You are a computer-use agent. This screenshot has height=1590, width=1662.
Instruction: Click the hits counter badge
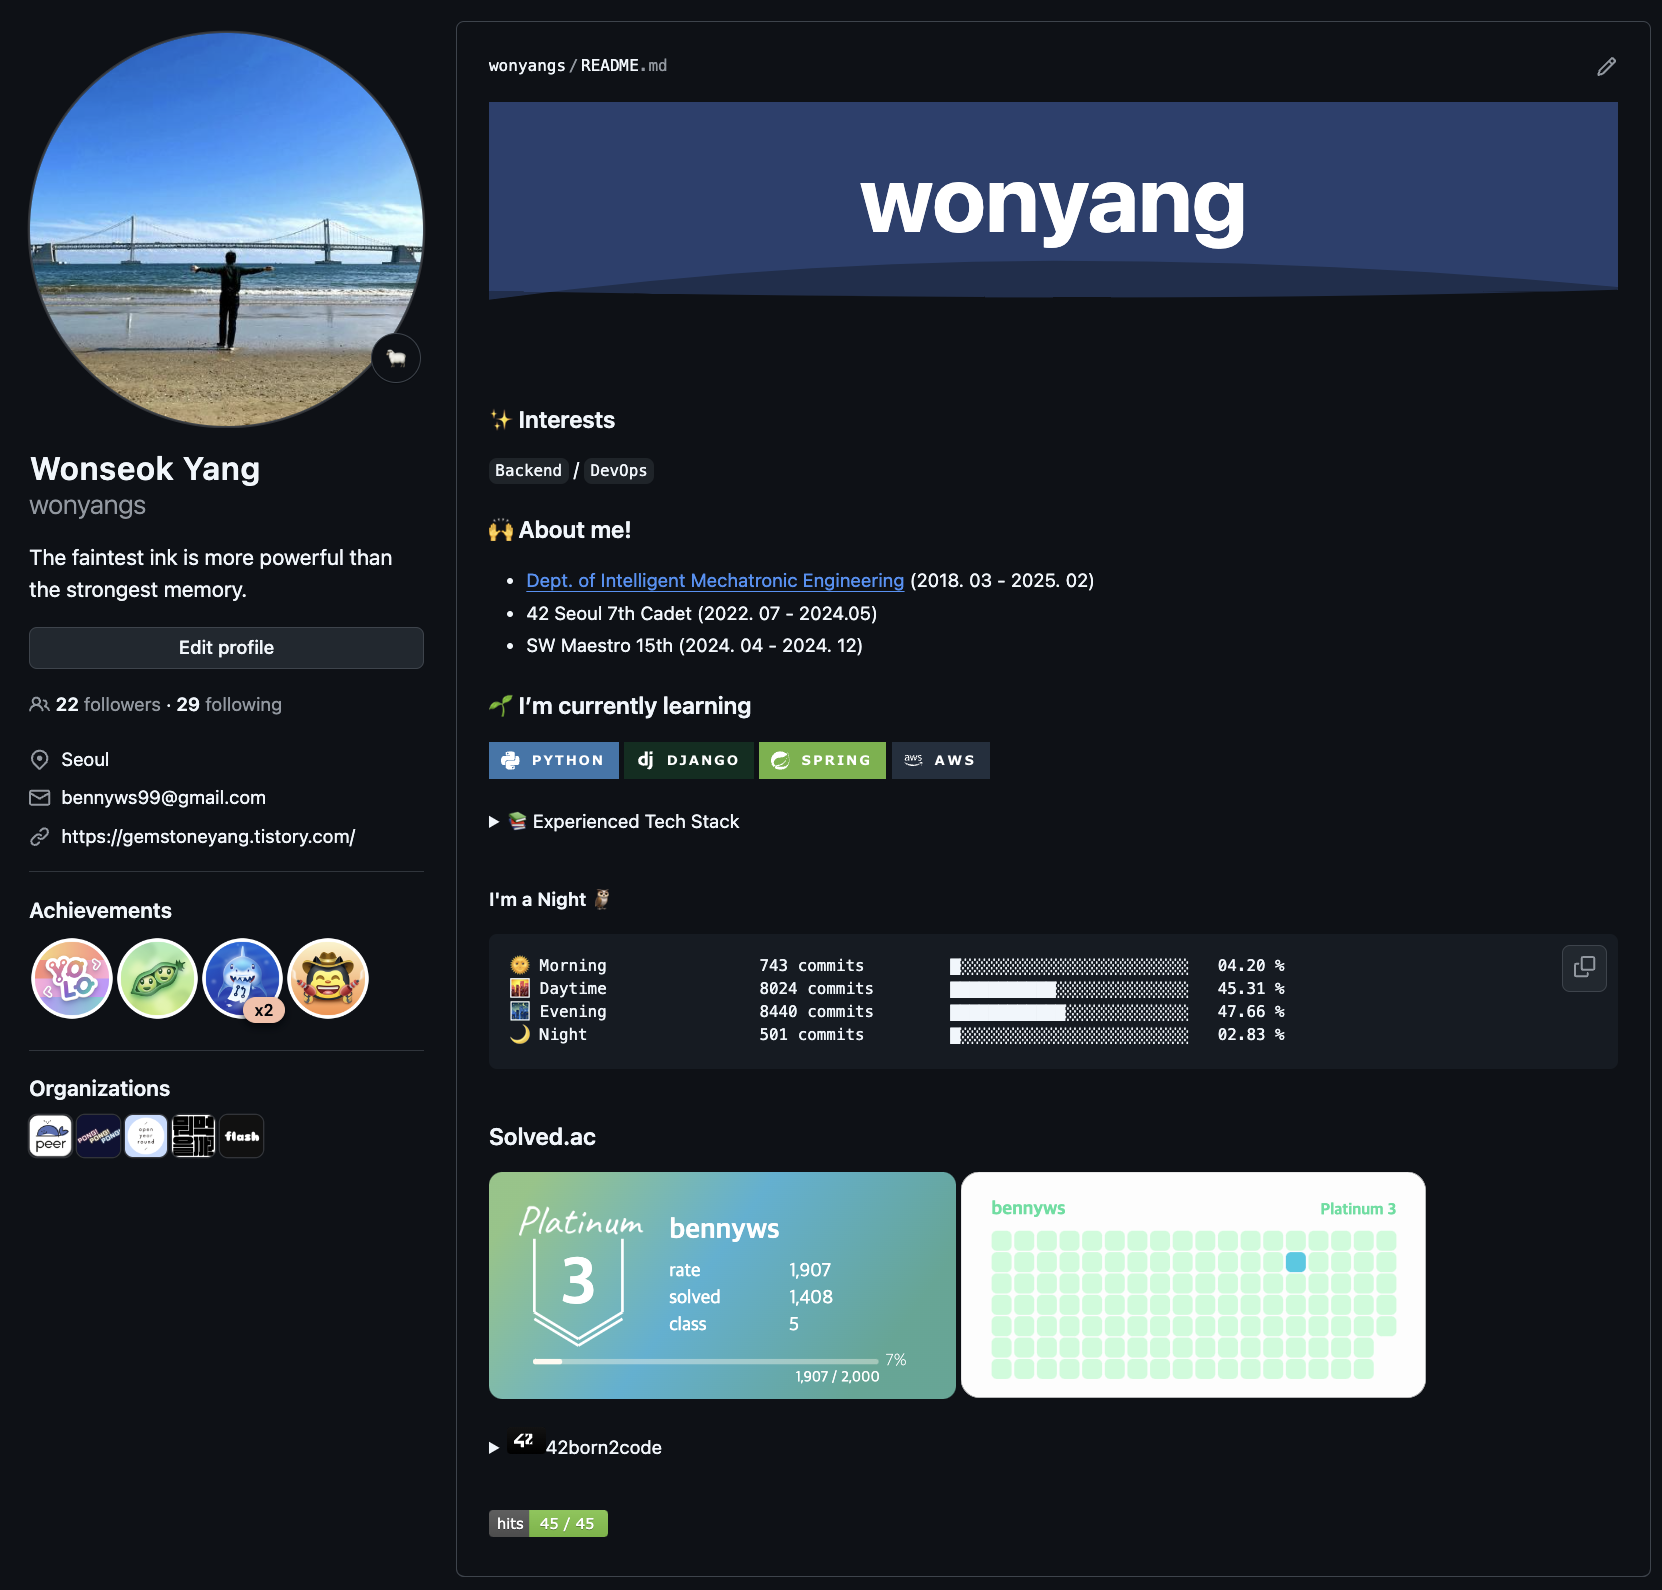[548, 1523]
